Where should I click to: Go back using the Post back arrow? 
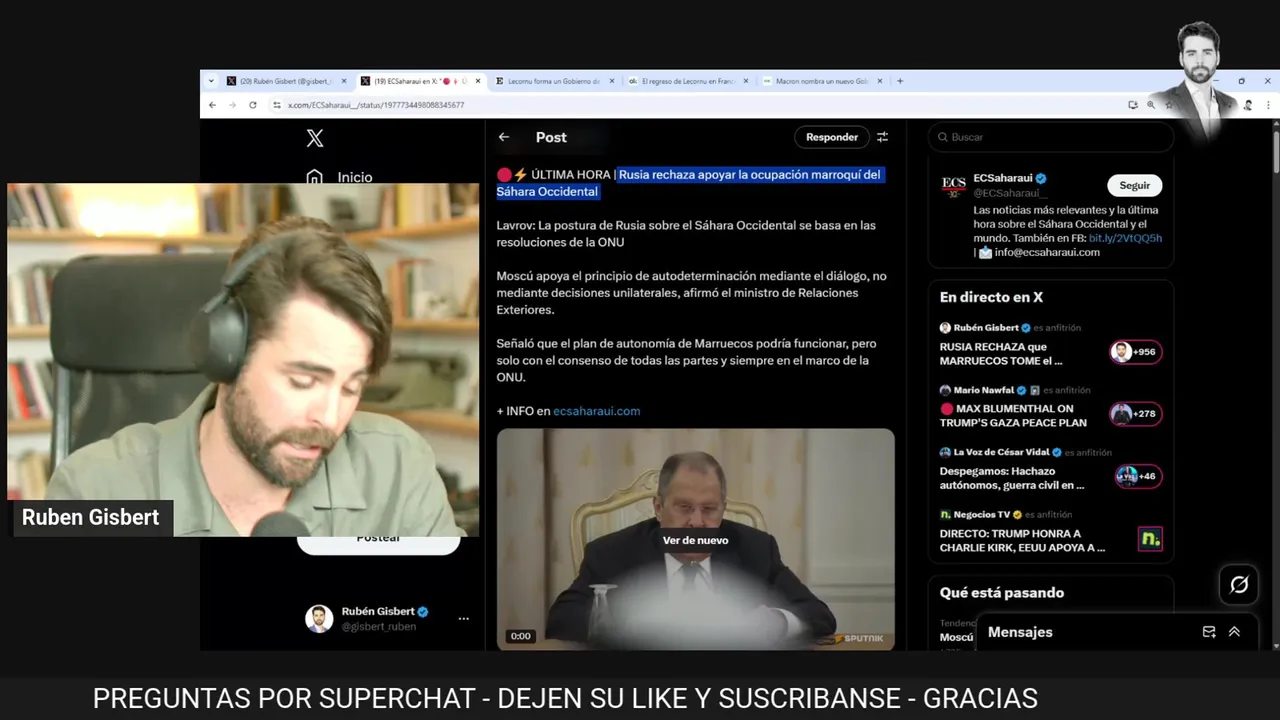pos(504,137)
